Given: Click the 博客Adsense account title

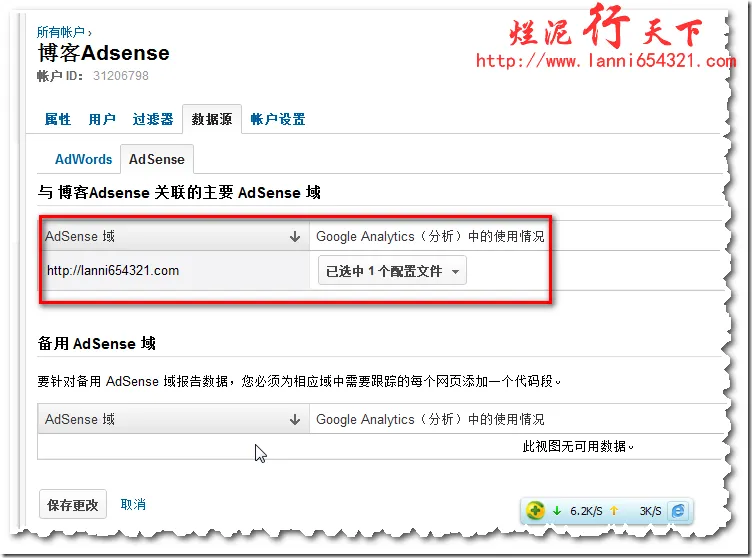Looking at the screenshot, I should (104, 53).
